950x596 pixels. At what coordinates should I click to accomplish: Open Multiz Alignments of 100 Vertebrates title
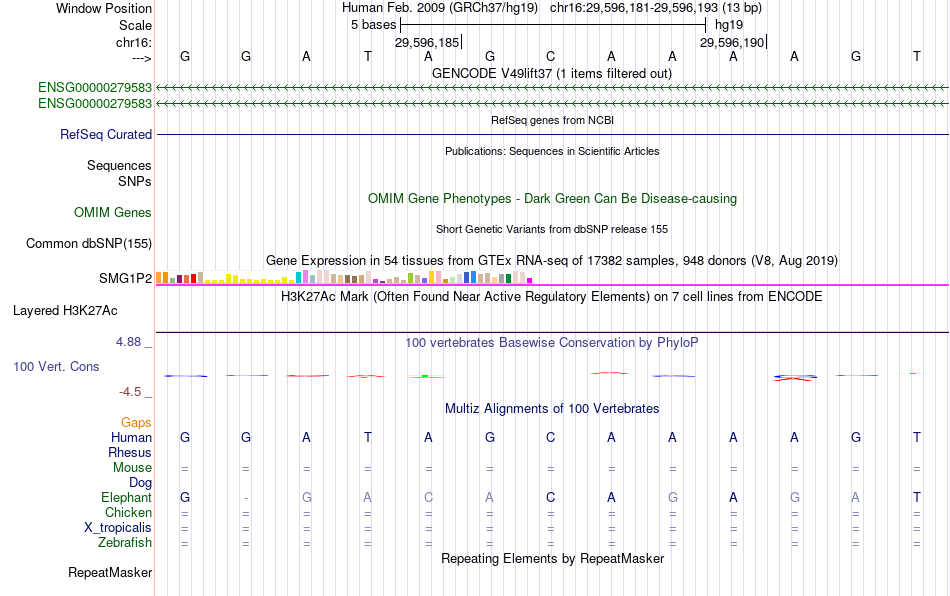click(552, 408)
